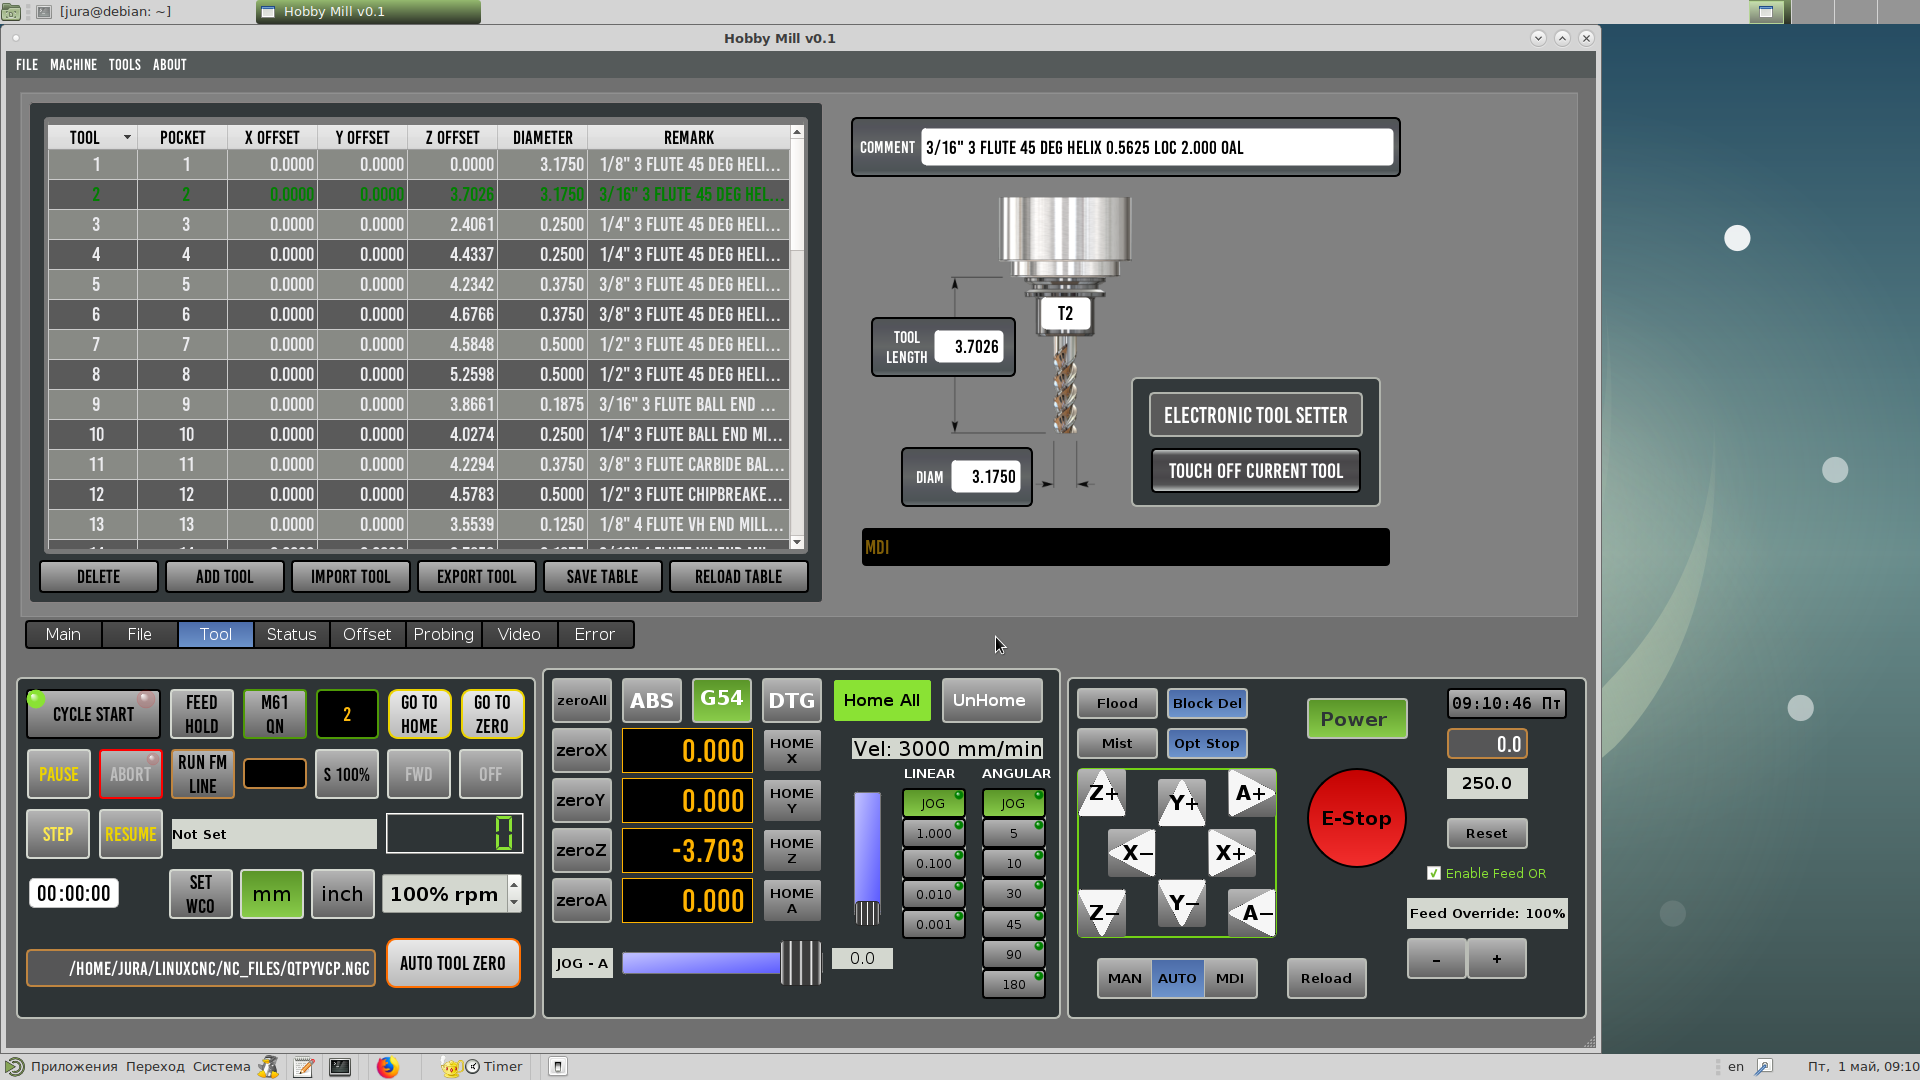This screenshot has width=1920, height=1080.
Task: Click the feed override minus button
Action: click(x=1436, y=959)
